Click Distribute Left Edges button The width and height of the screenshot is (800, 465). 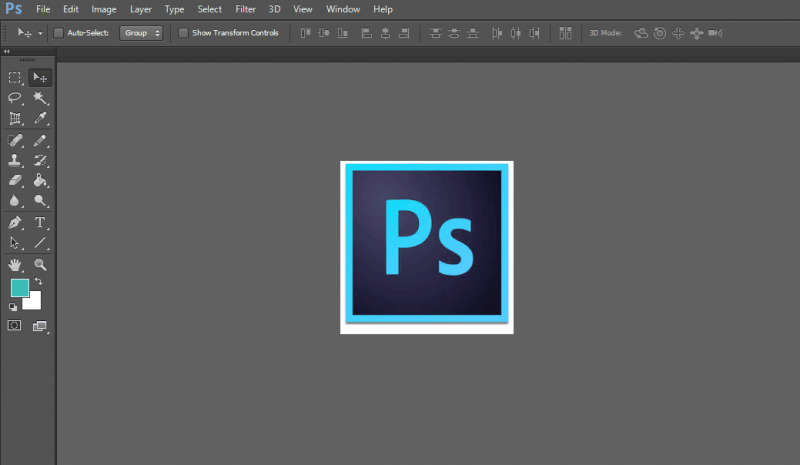point(497,33)
